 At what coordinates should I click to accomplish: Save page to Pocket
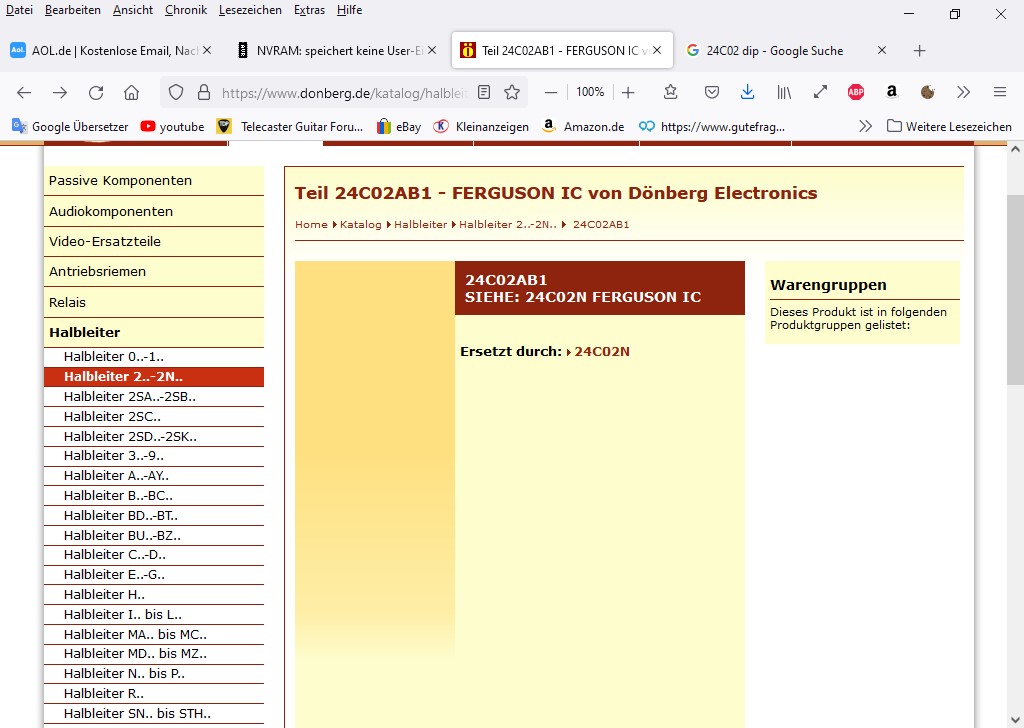pos(712,92)
